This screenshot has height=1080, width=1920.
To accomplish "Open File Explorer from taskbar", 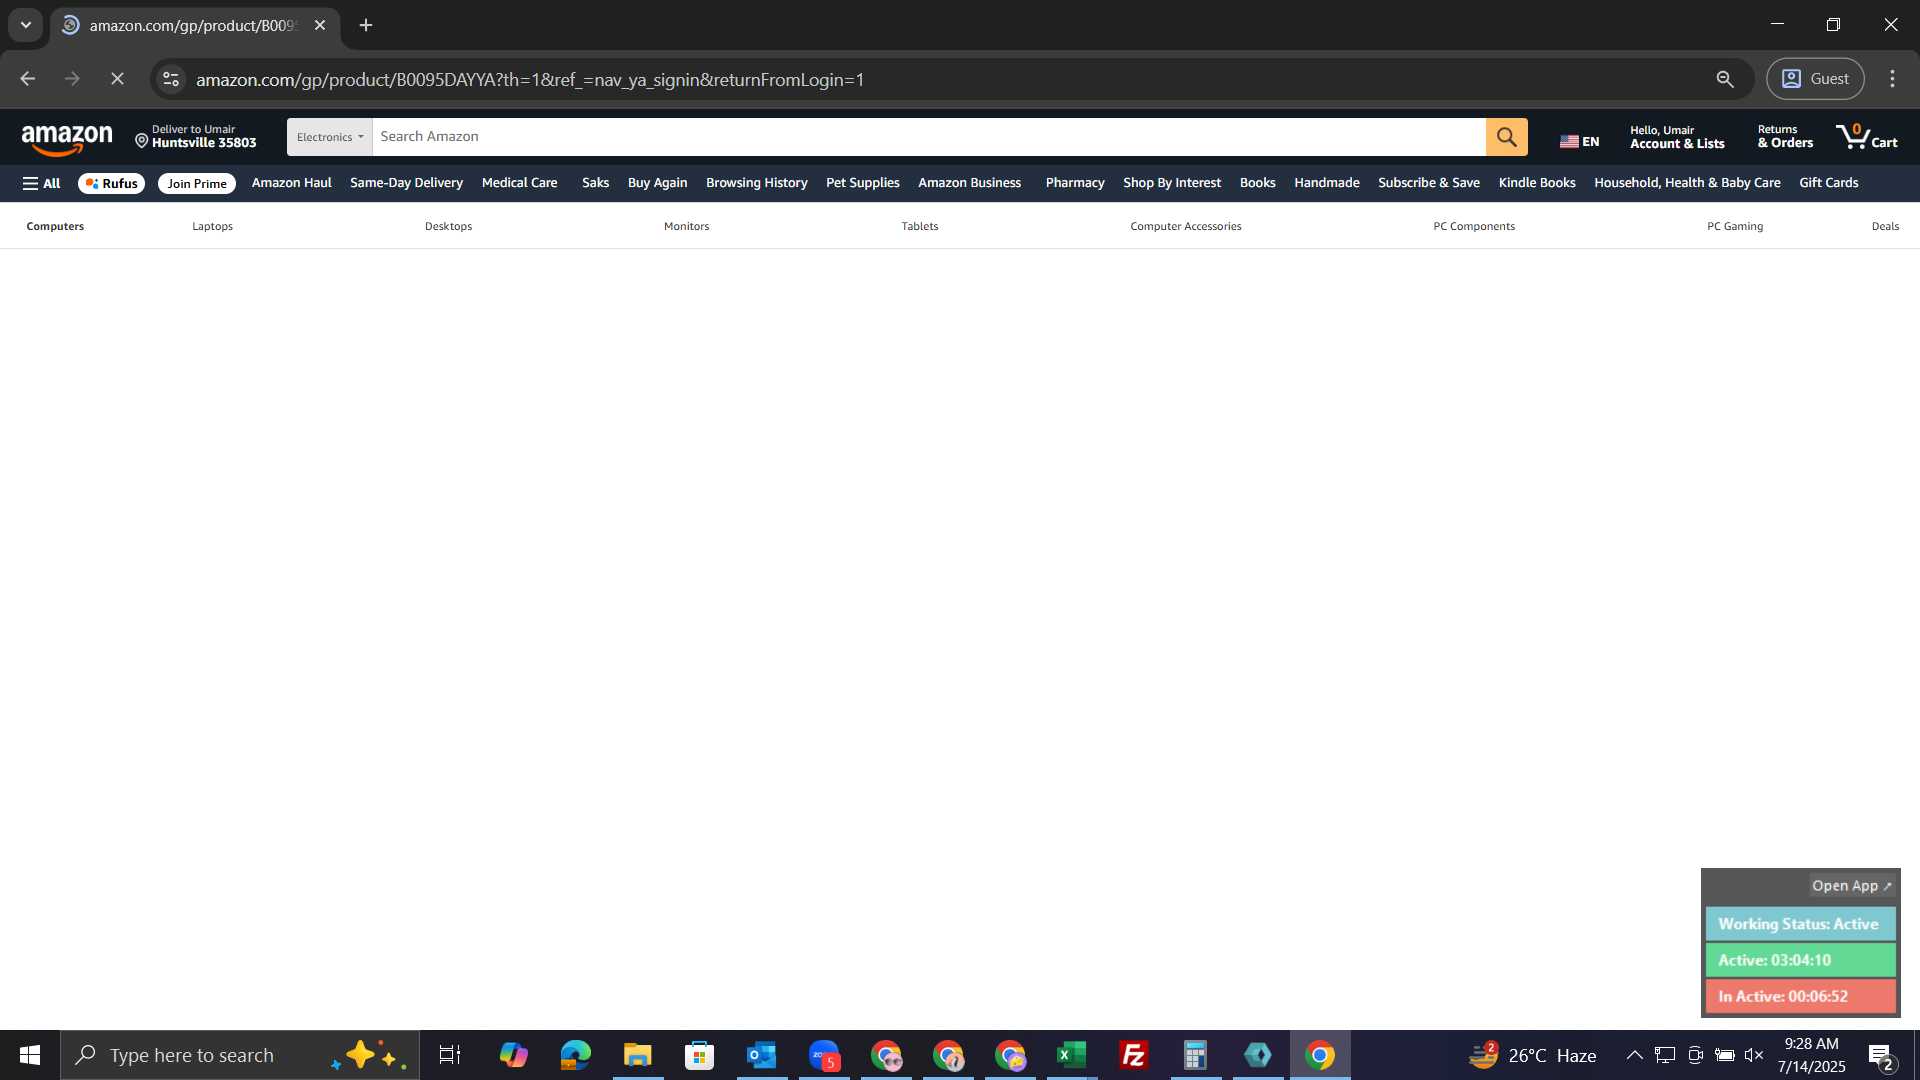I will (x=638, y=1055).
